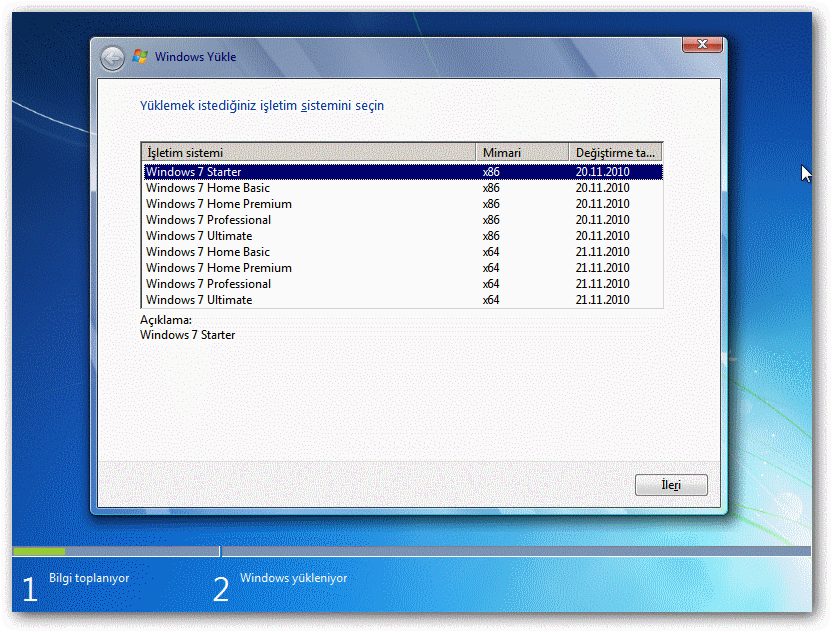Sort by İşletim sistemi column header
832x632 pixels.
click(308, 153)
